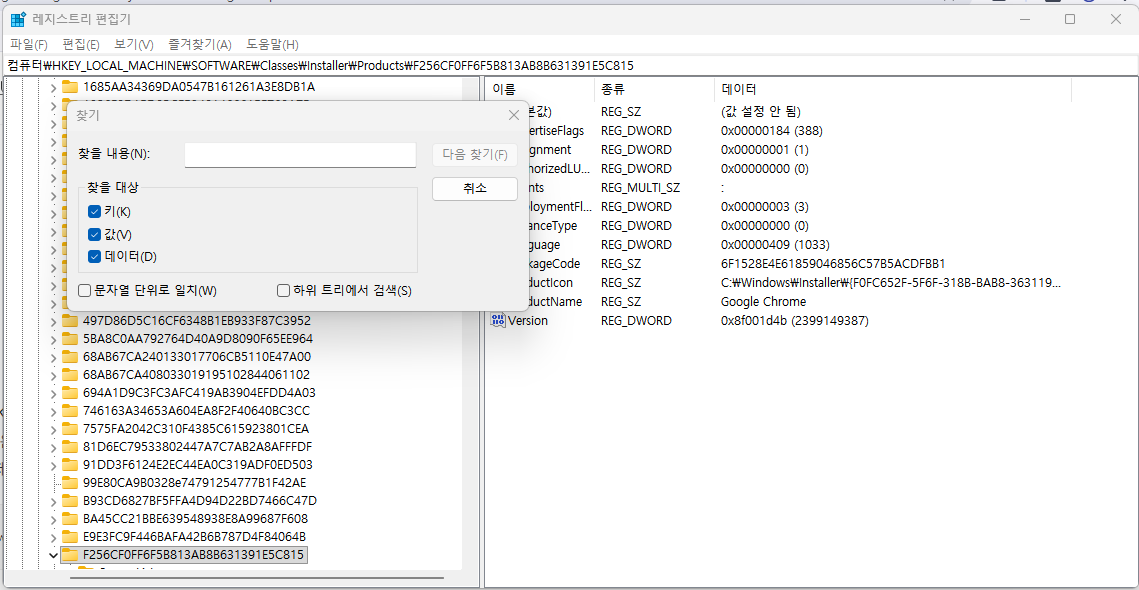This screenshot has height=590, width=1139.
Task: Click folder icon of 81D6EC79533802447A7C7AB2A8AFFFDF key
Action: point(70,446)
